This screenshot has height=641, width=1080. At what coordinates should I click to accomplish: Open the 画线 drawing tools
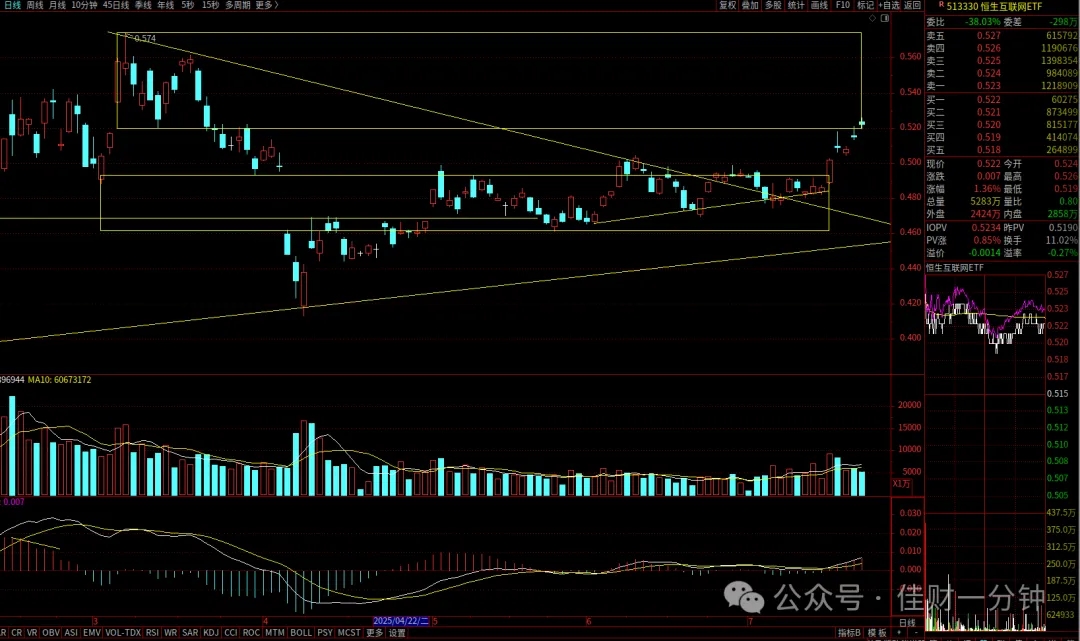(x=819, y=5)
